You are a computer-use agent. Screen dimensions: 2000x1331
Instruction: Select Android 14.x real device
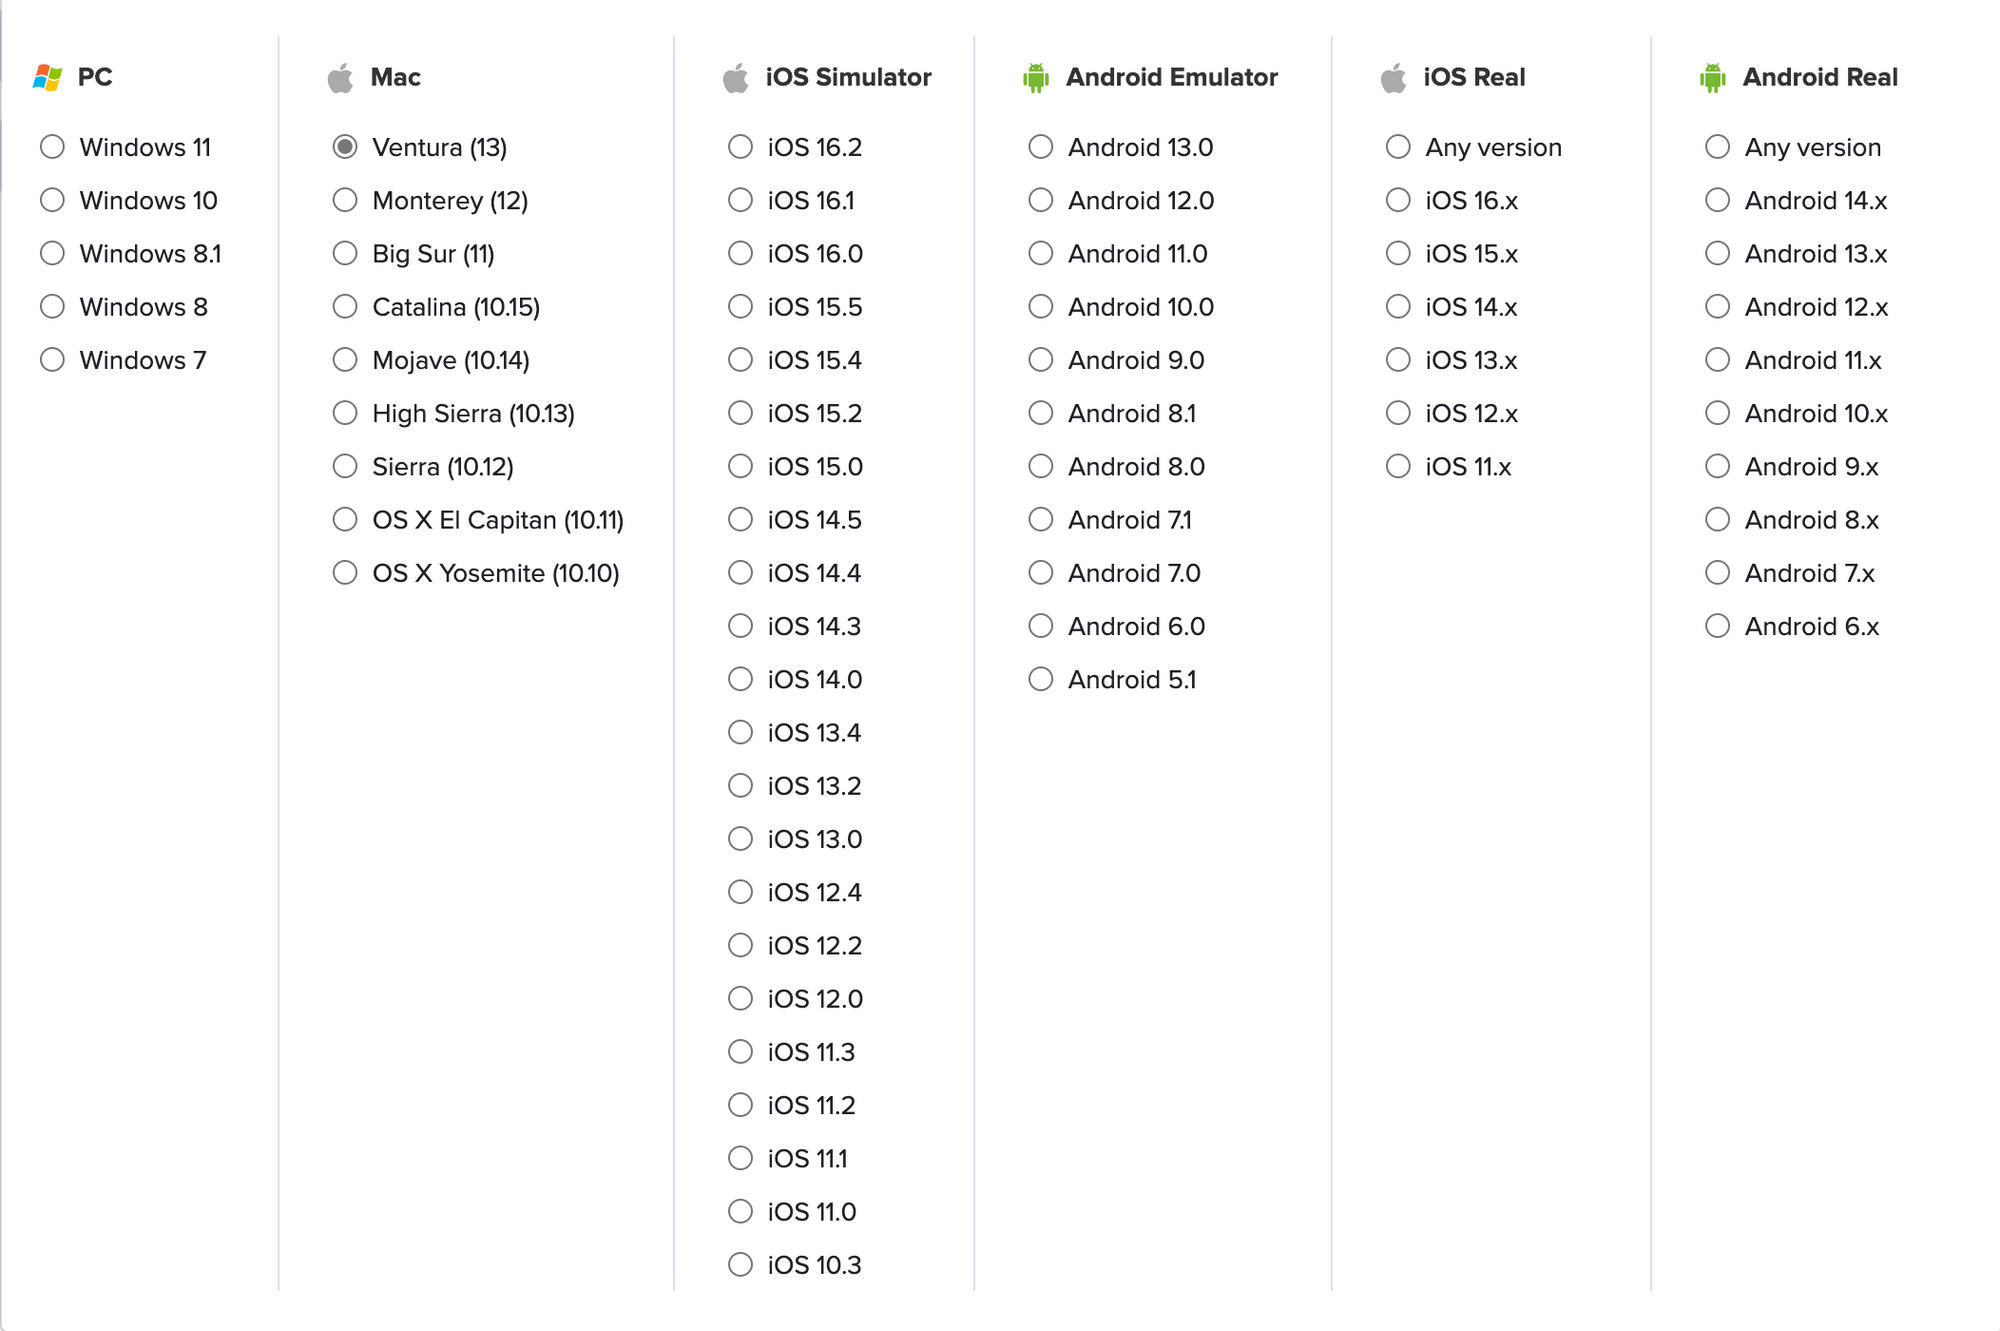coord(1717,200)
